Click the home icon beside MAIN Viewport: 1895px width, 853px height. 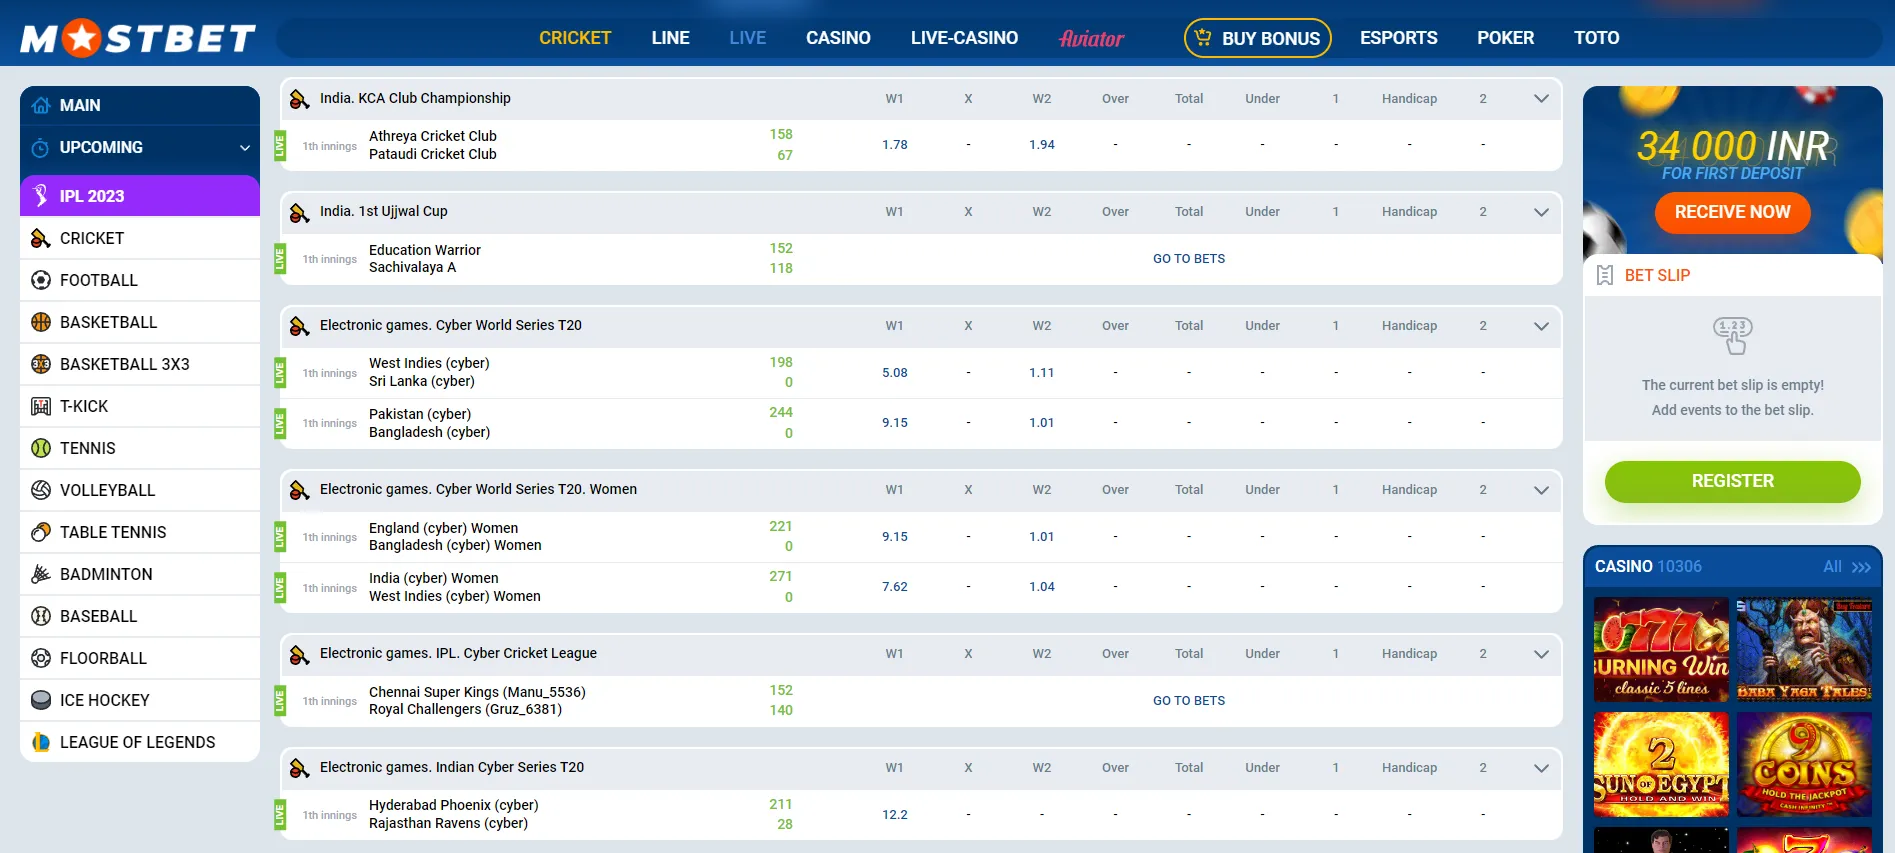pos(41,105)
